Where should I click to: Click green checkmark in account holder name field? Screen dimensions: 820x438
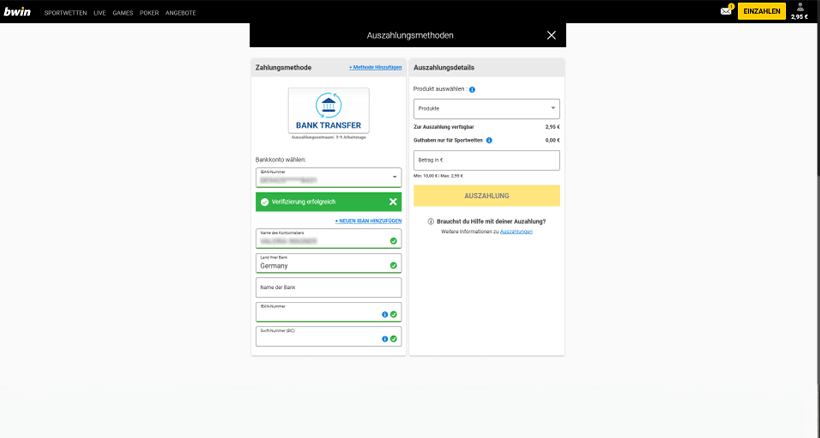(x=393, y=241)
